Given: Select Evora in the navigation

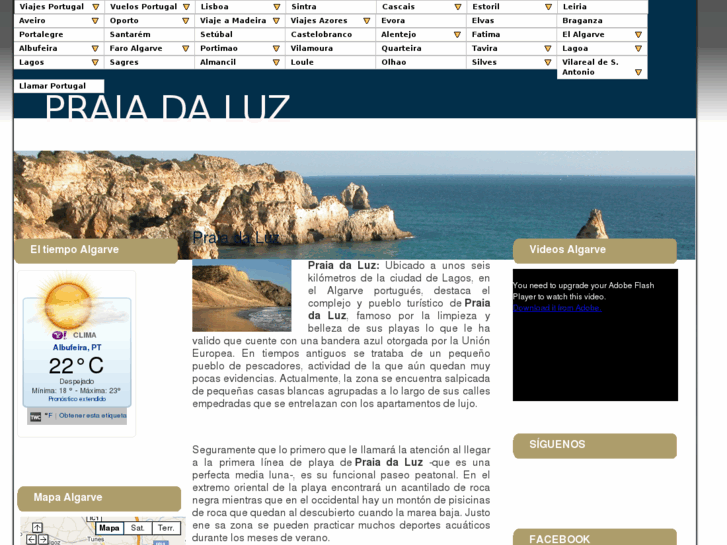Looking at the screenshot, I should click(421, 20).
